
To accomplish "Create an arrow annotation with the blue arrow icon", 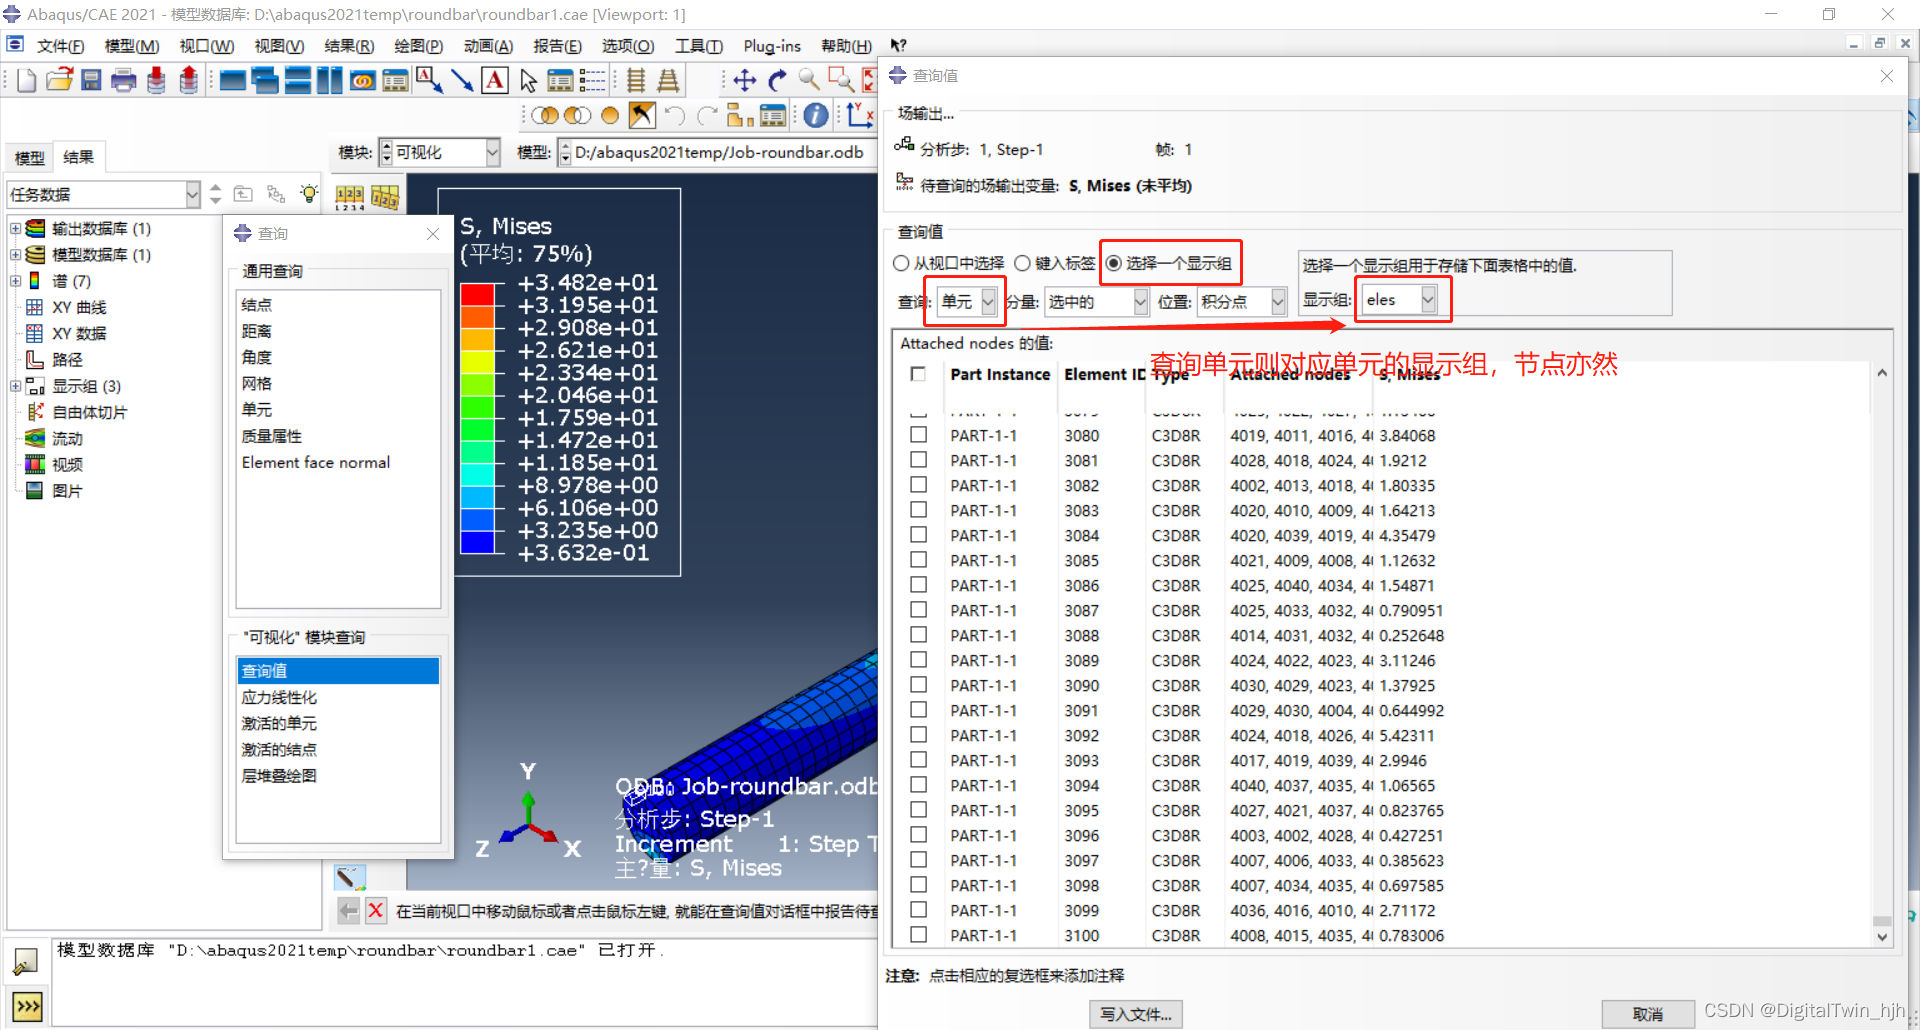I will pos(462,81).
